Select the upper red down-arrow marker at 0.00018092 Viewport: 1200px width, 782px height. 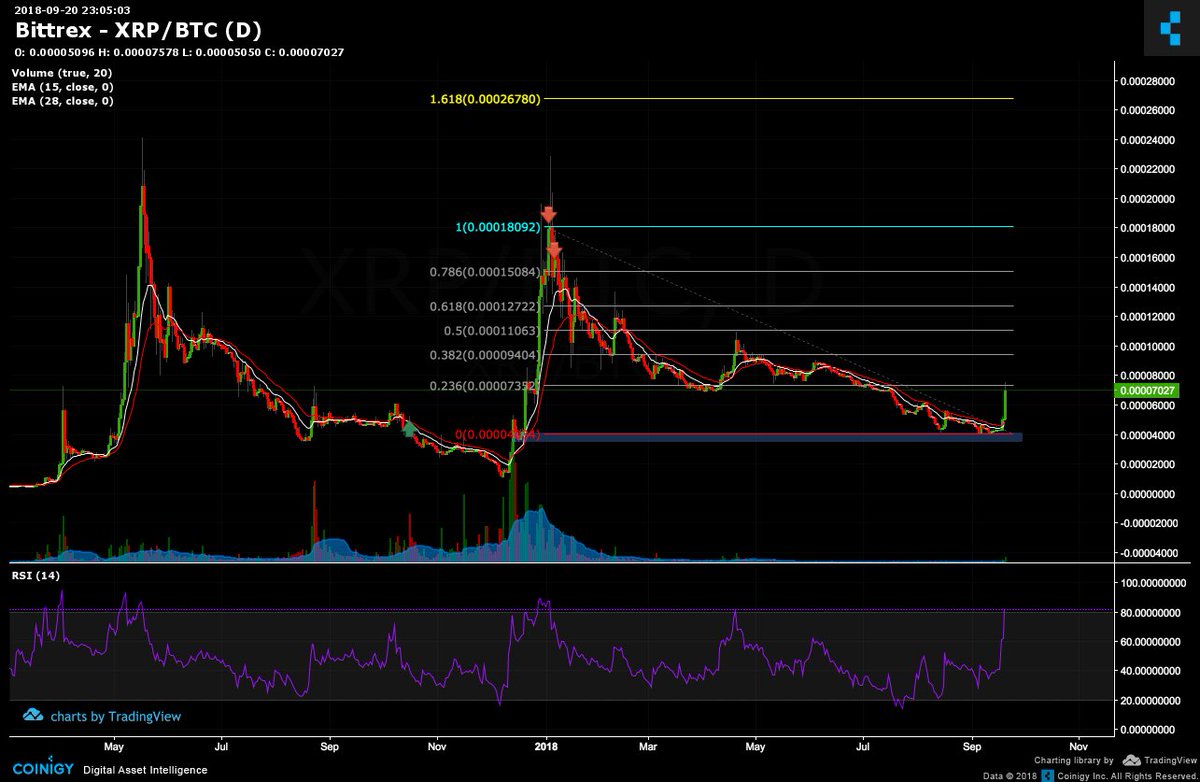click(548, 215)
